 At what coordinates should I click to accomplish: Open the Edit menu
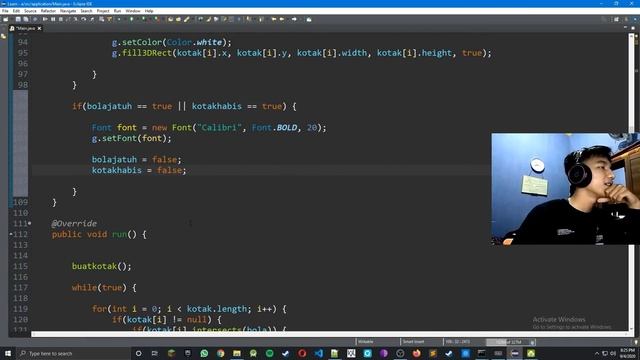pos(16,11)
